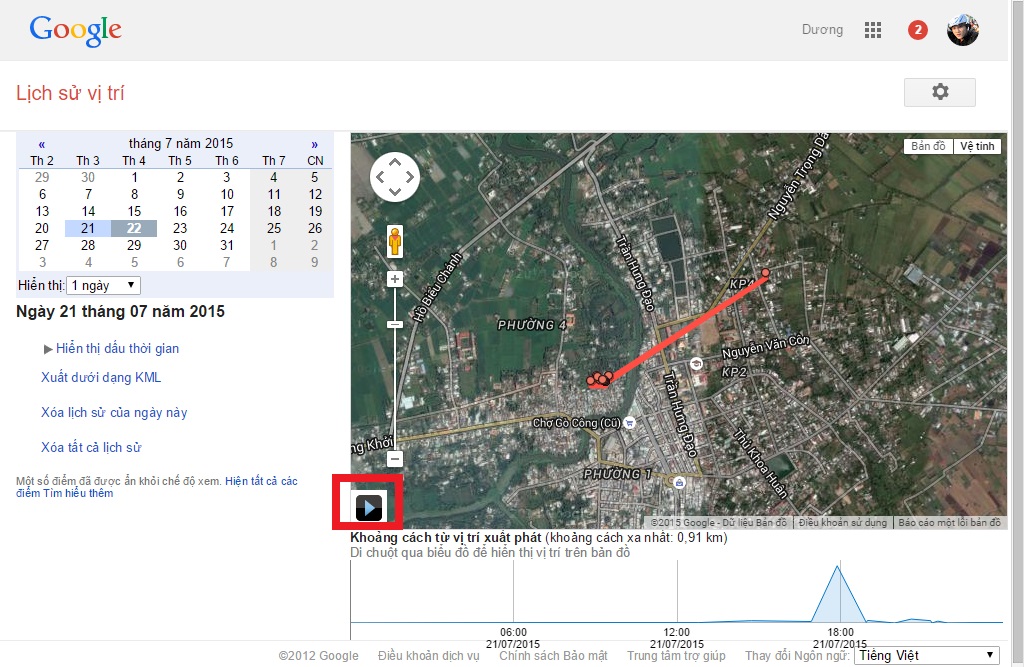The width and height of the screenshot is (1024, 667).
Task: Select day 15 in the calendar
Action: [x=134, y=211]
